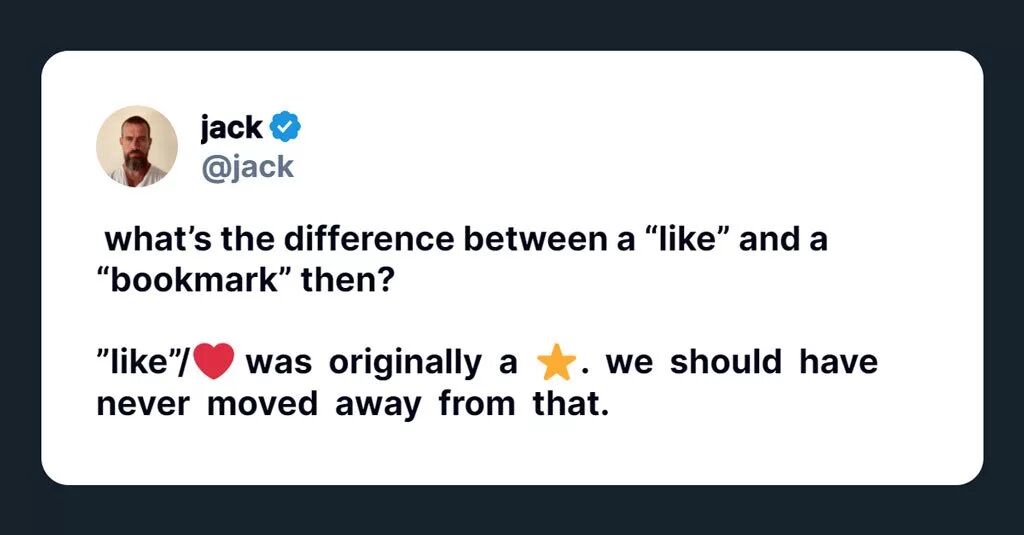Click the word "what's" starting the tweet

pyautogui.click(x=160, y=241)
